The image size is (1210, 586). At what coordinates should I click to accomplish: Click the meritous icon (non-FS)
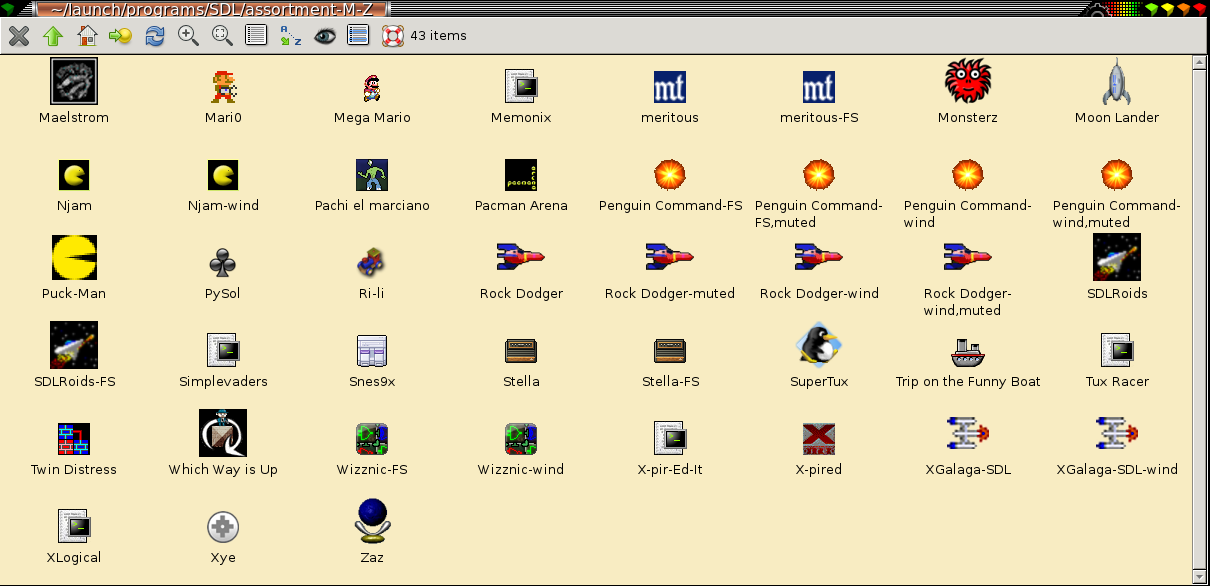click(670, 87)
